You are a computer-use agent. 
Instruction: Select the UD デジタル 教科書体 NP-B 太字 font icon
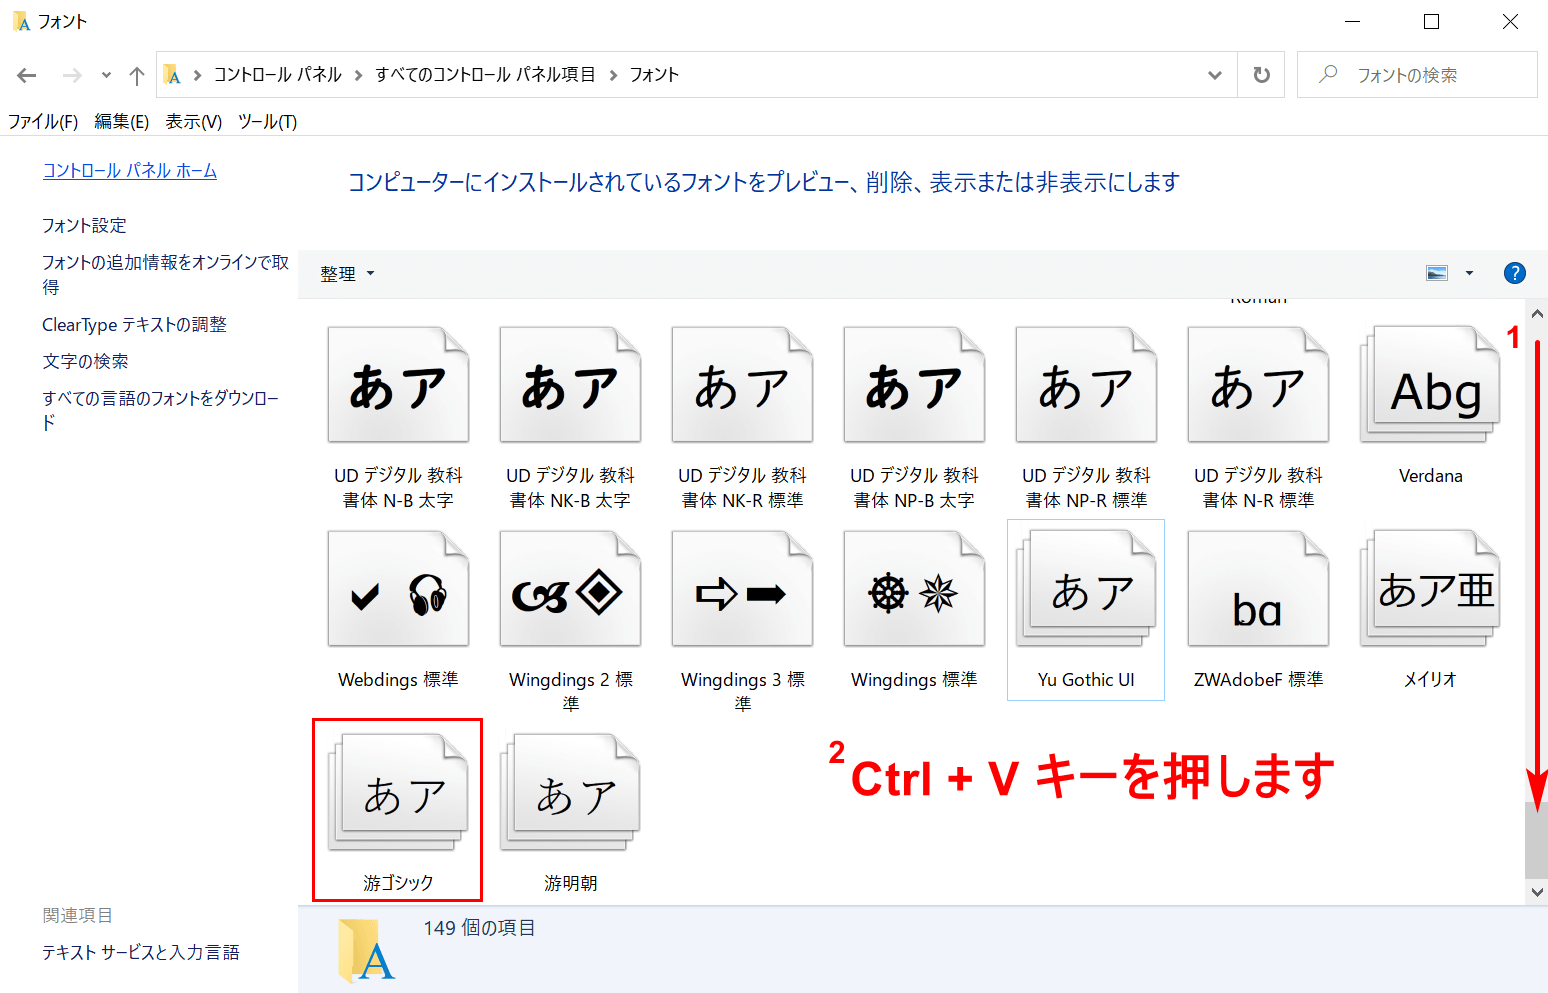tap(914, 385)
